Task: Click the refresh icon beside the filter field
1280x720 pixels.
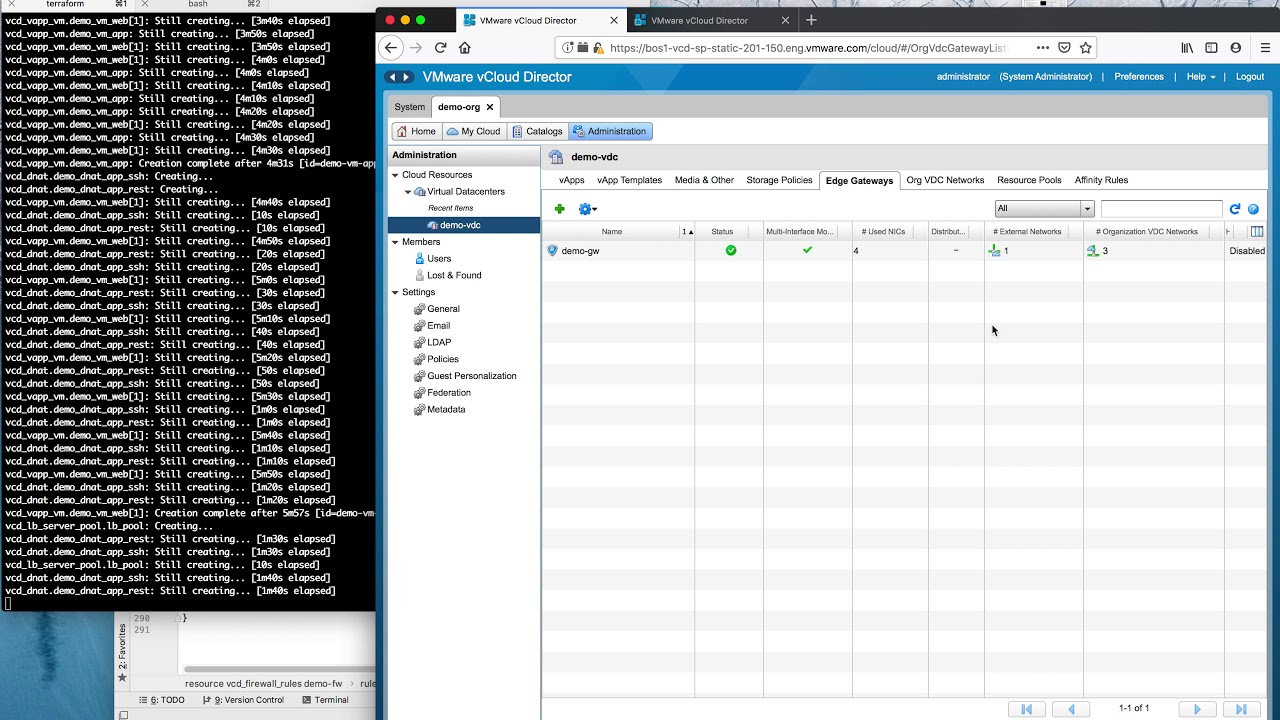Action: [x=1235, y=209]
